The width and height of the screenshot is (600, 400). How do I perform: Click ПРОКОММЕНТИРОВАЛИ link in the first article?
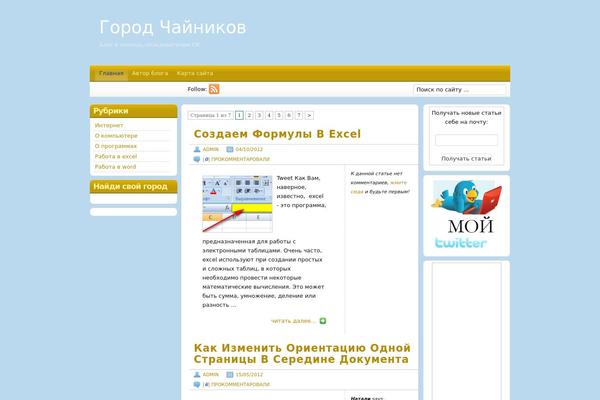[x=241, y=159]
